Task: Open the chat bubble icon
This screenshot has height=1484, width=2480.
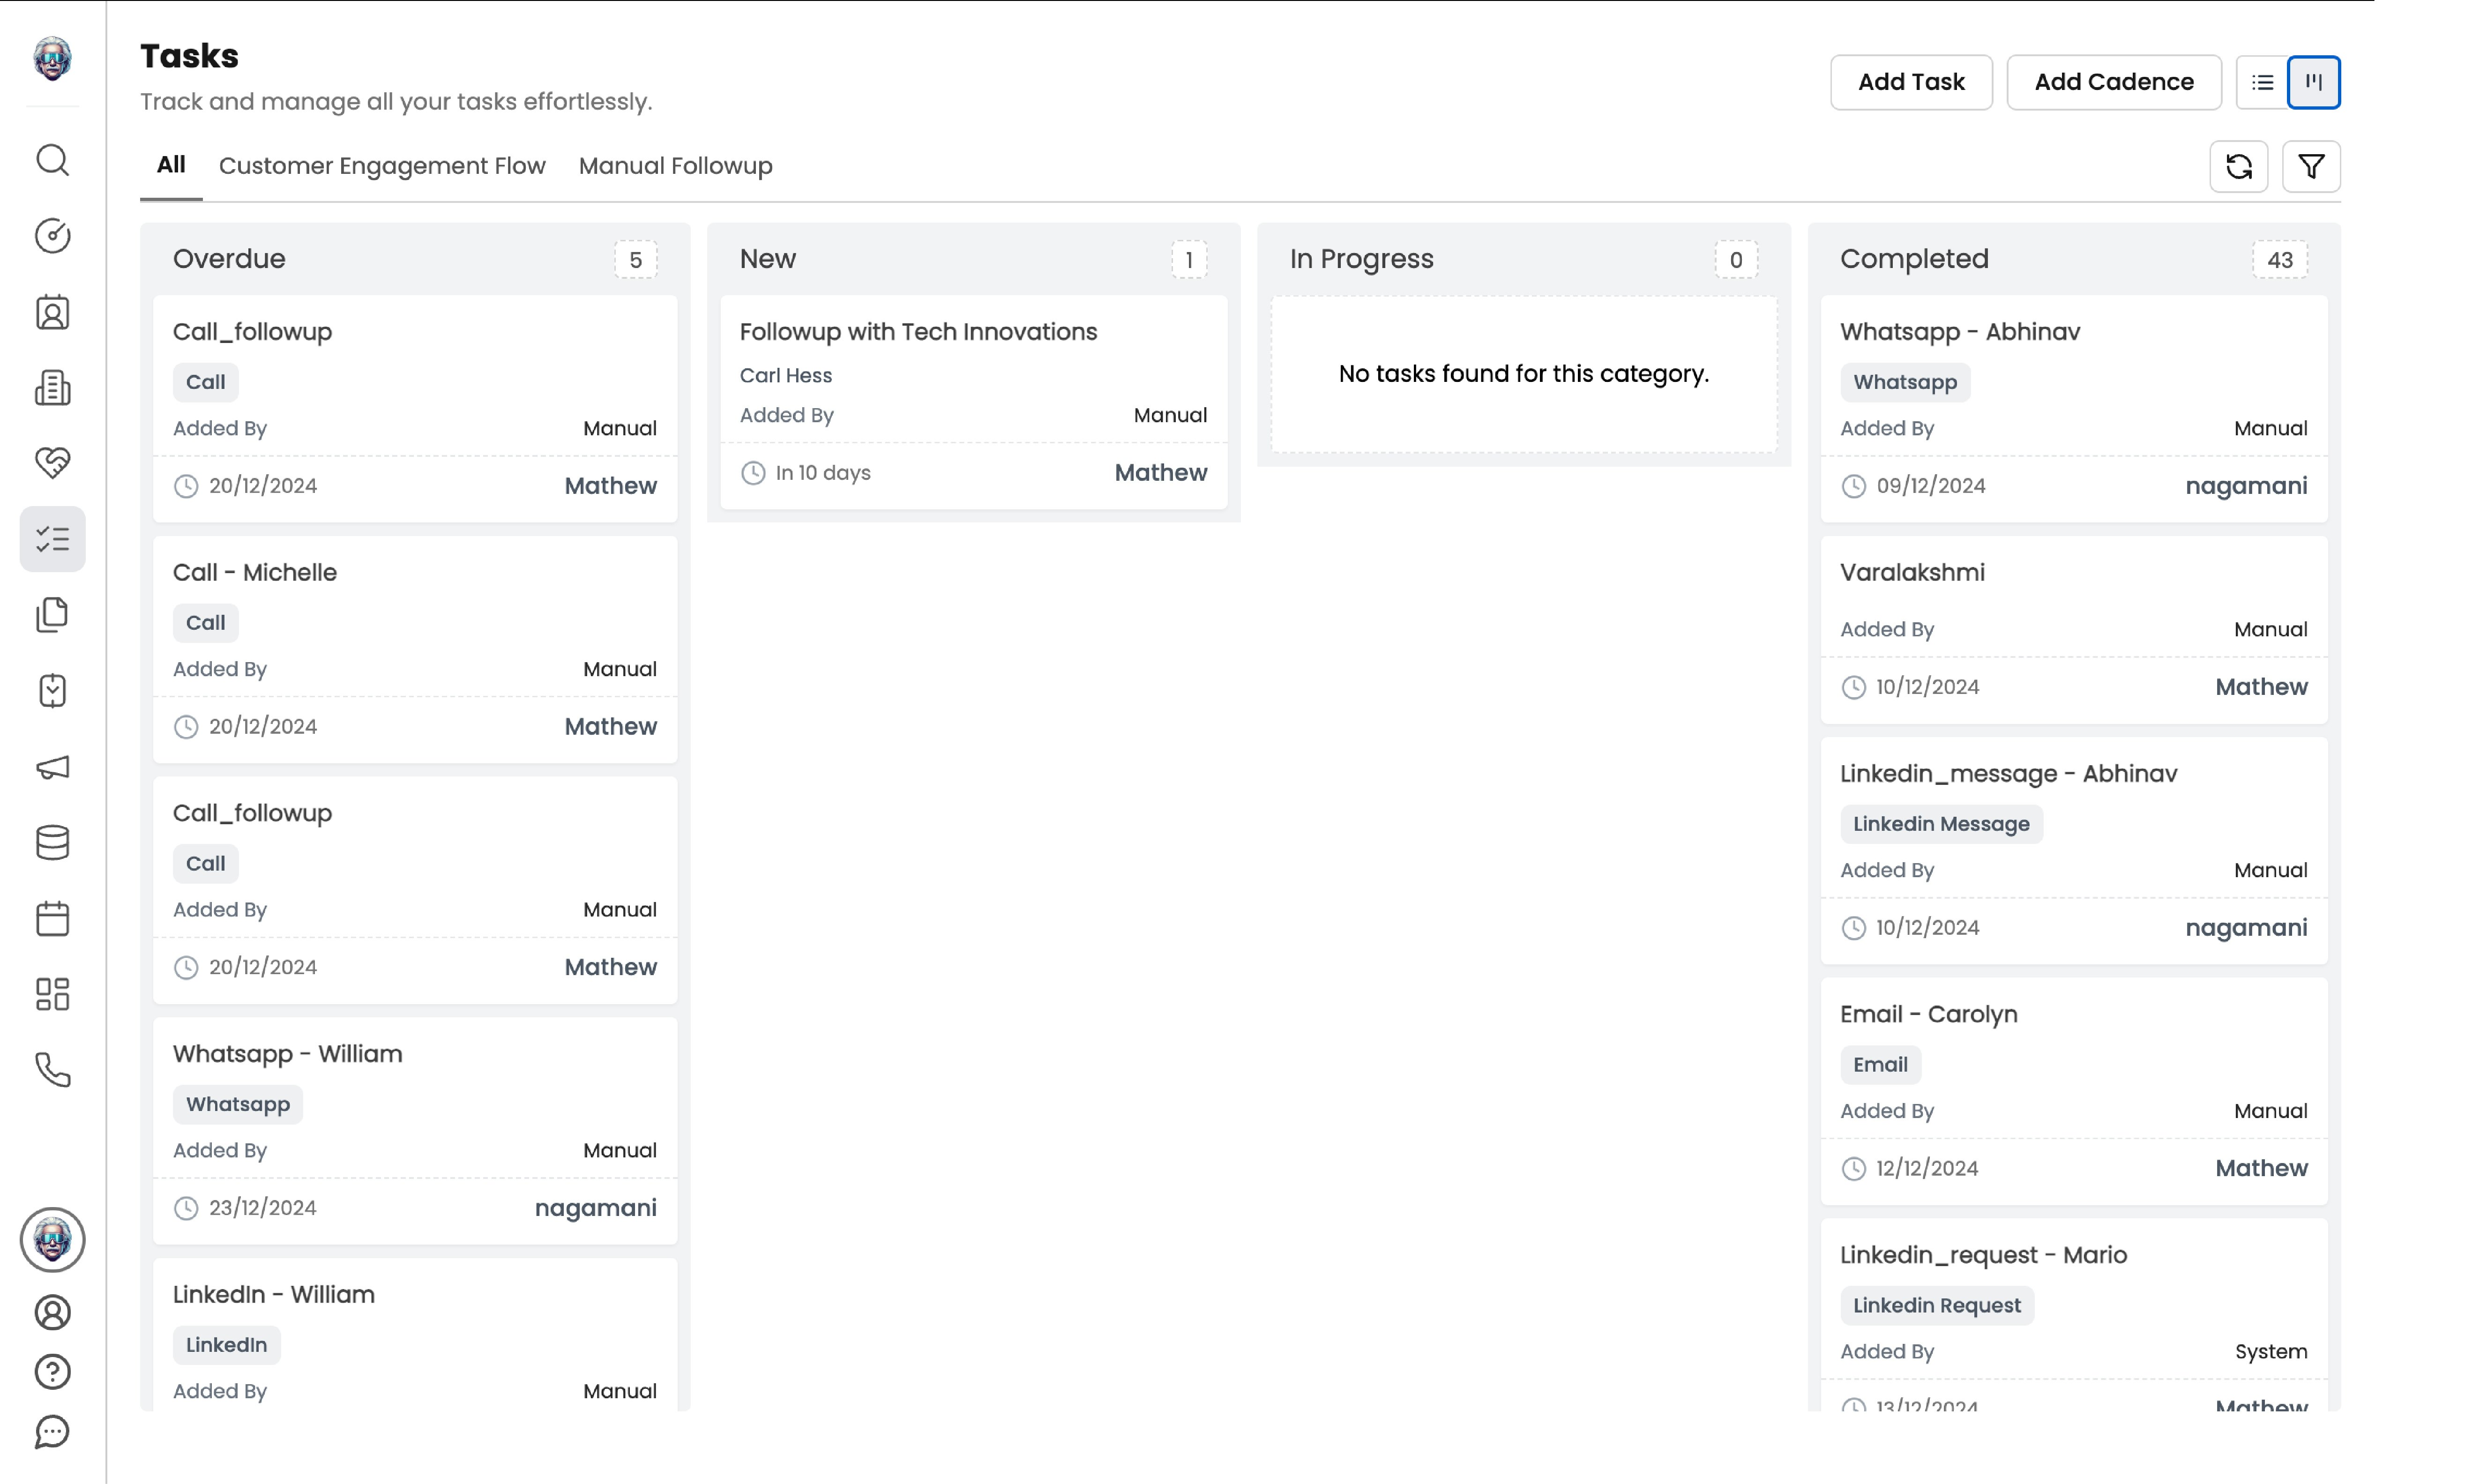Action: pyautogui.click(x=52, y=1432)
